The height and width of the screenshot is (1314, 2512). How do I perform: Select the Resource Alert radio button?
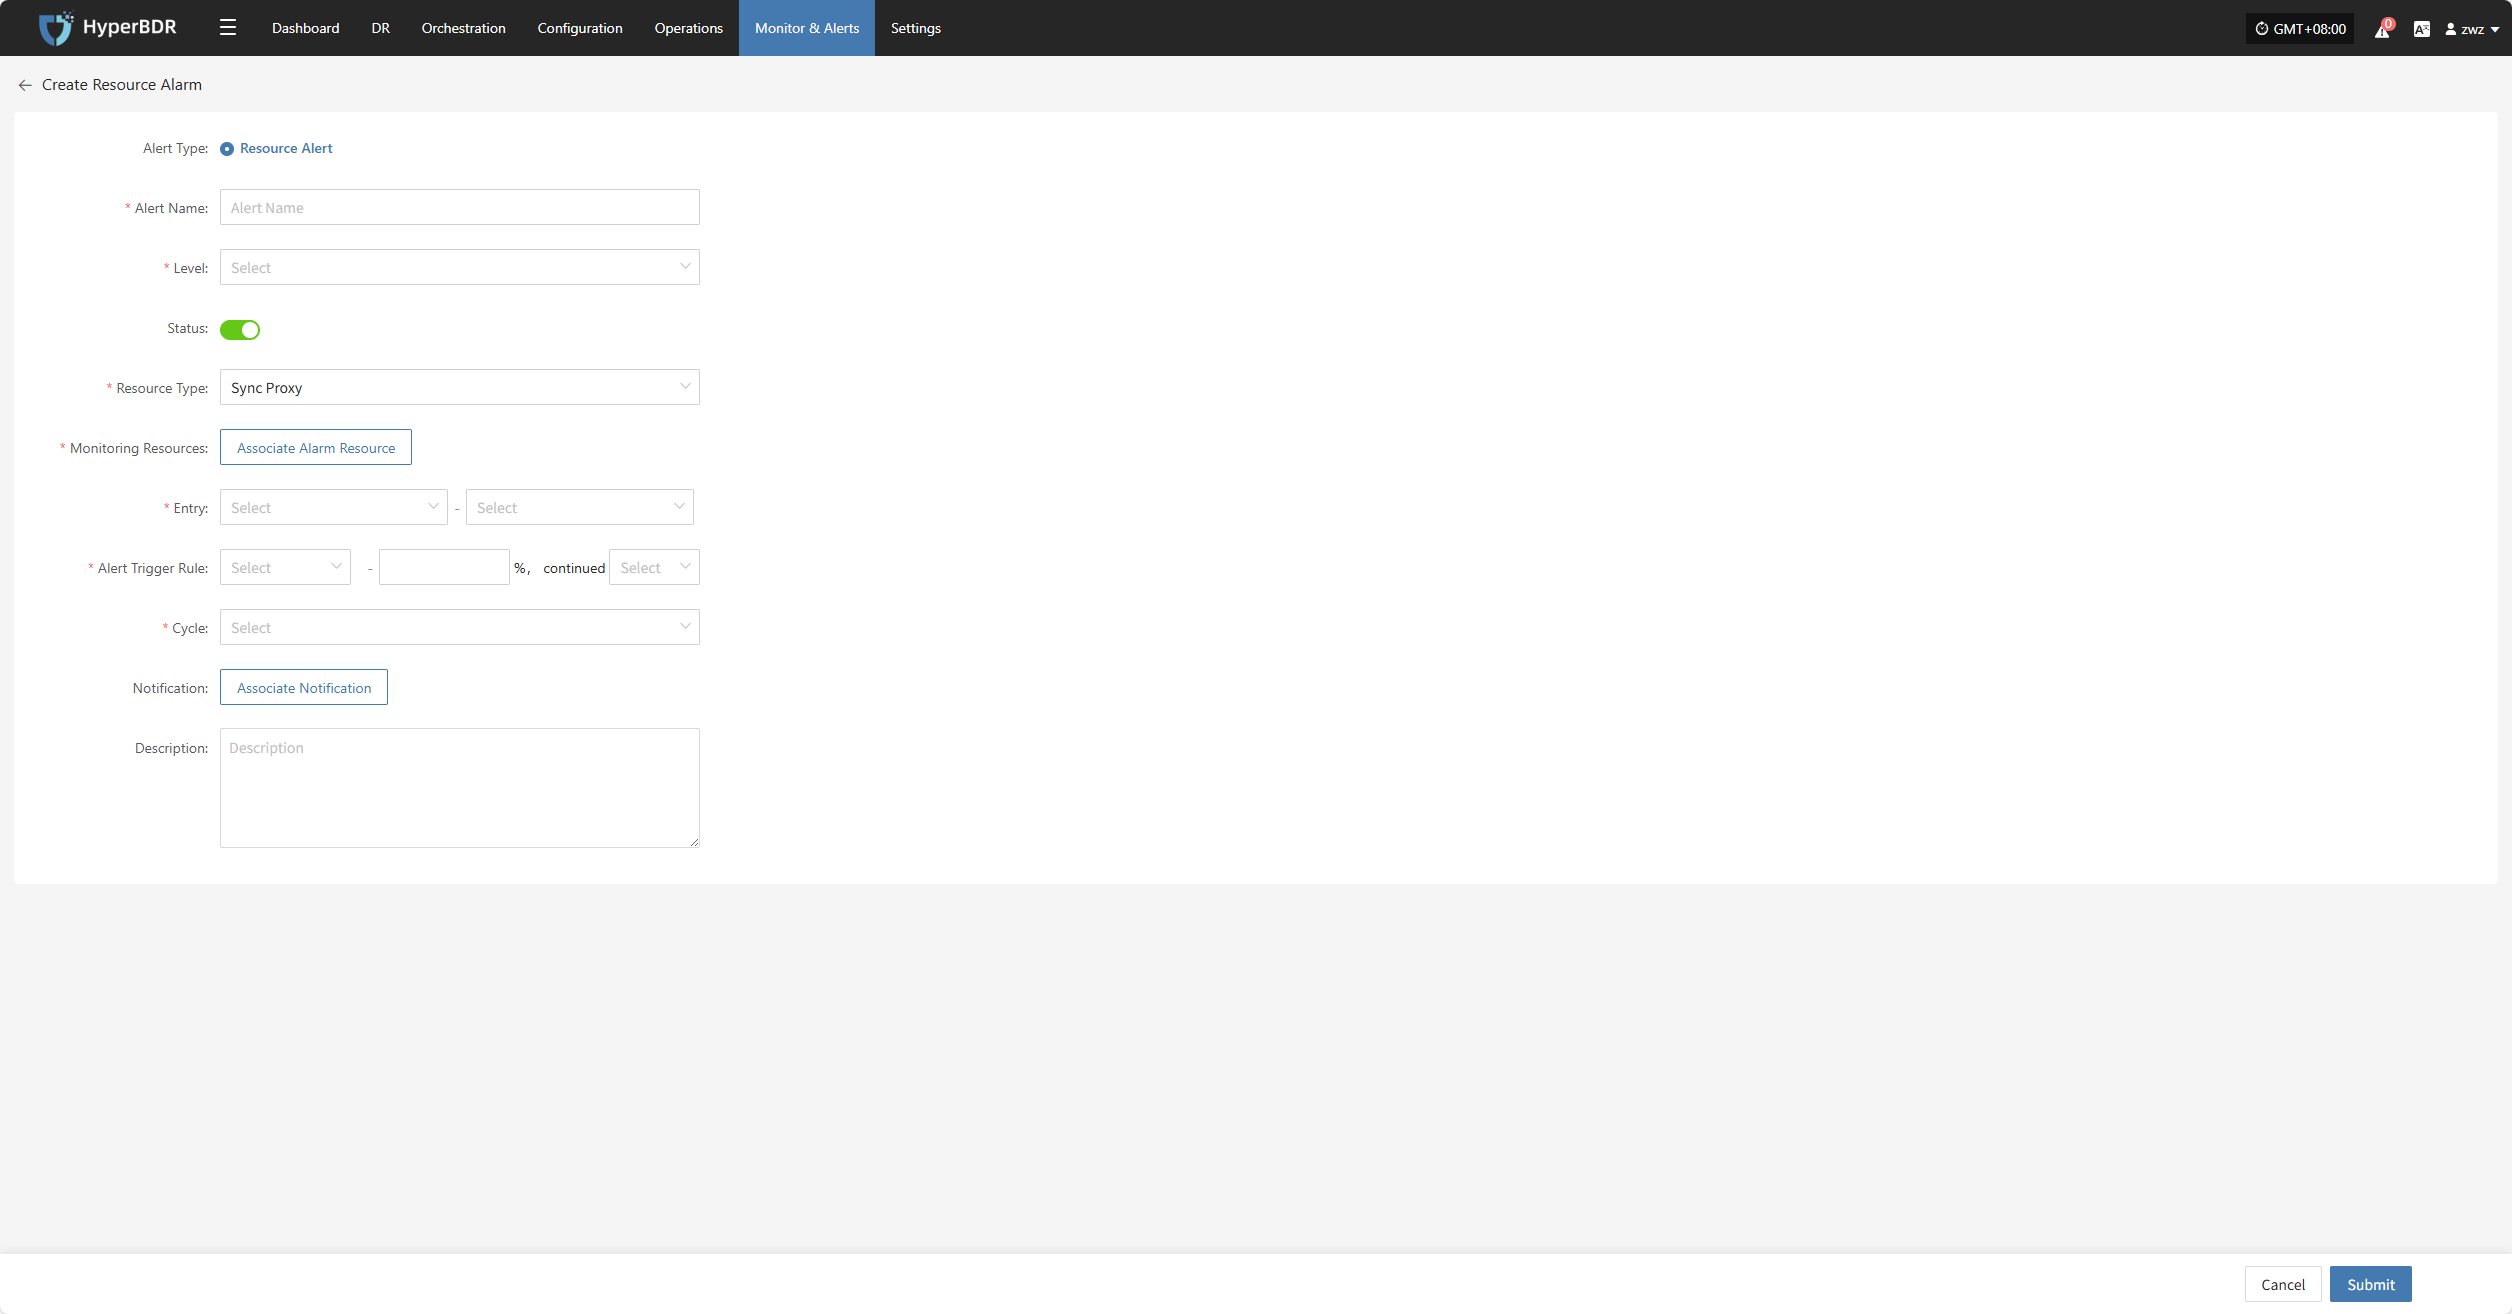click(227, 149)
